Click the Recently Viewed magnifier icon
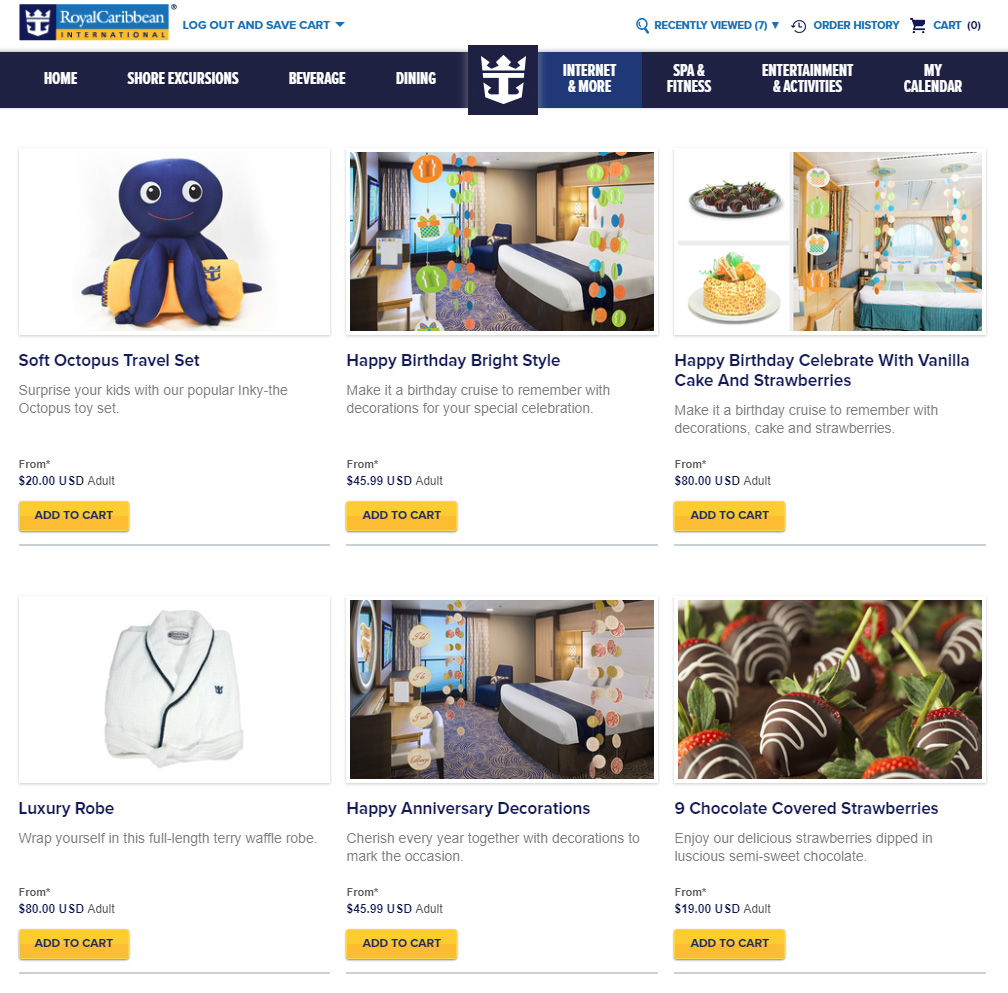 pos(642,26)
